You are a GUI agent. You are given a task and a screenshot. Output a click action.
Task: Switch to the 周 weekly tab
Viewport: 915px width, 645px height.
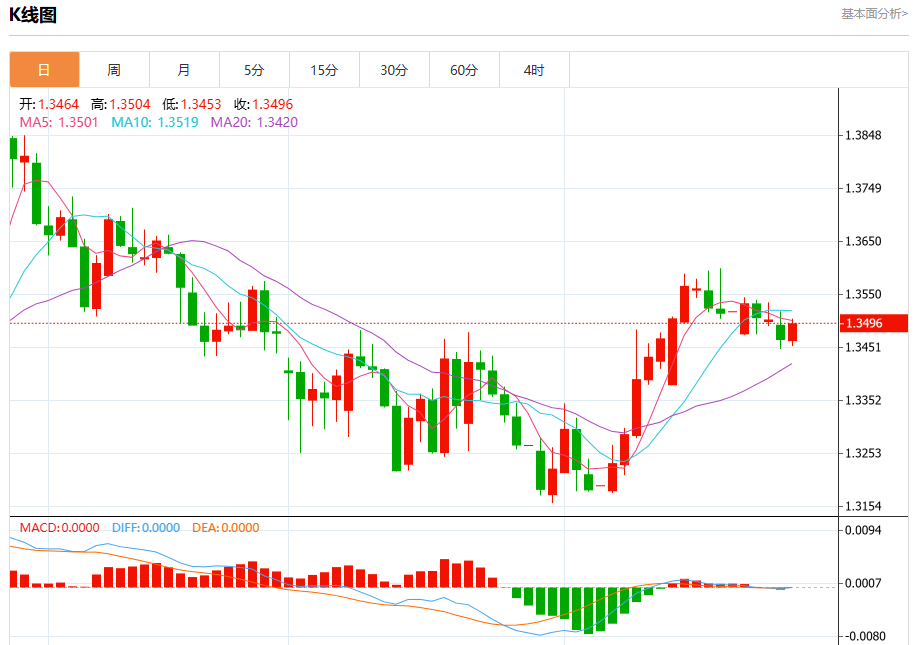114,70
